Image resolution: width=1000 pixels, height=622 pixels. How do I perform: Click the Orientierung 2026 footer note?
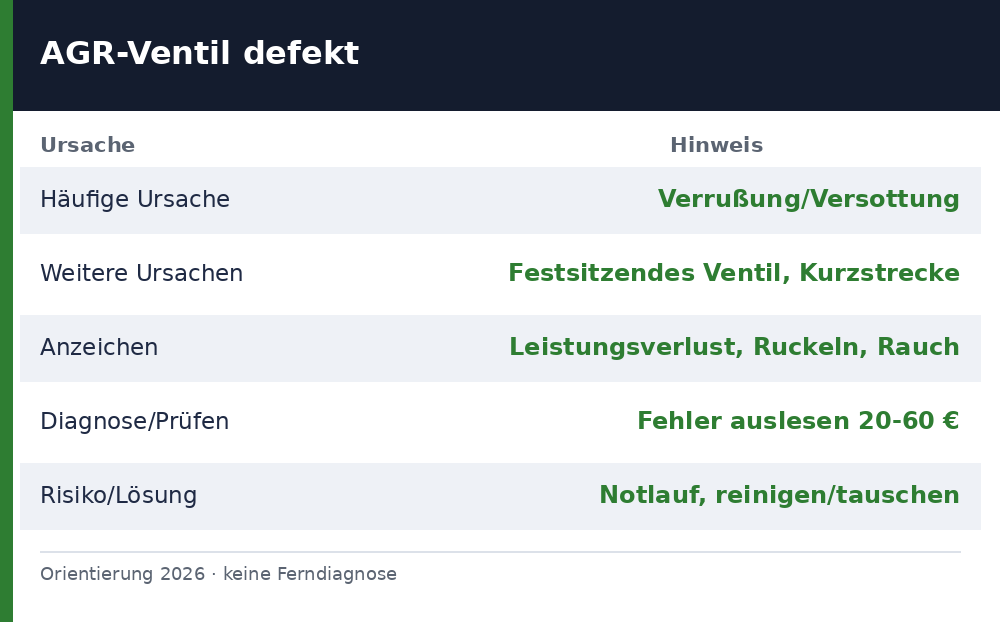(122, 574)
